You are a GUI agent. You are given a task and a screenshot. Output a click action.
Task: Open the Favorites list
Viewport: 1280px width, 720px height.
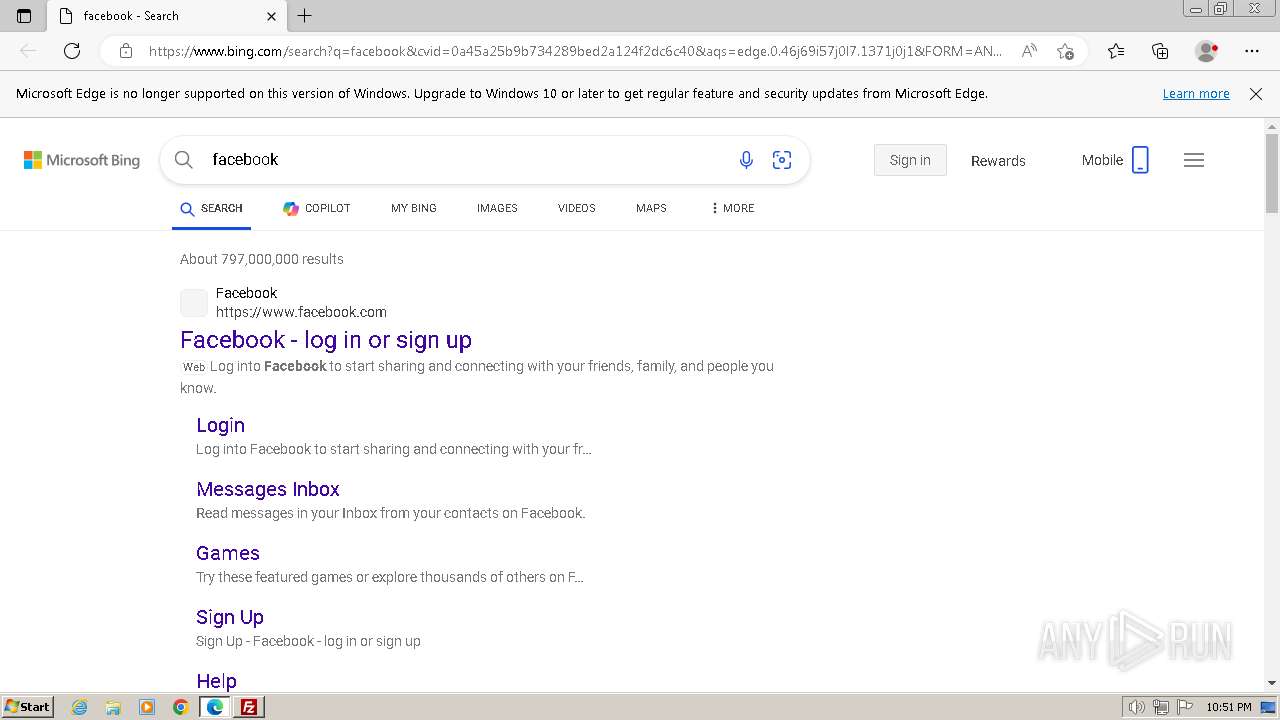pyautogui.click(x=1116, y=51)
